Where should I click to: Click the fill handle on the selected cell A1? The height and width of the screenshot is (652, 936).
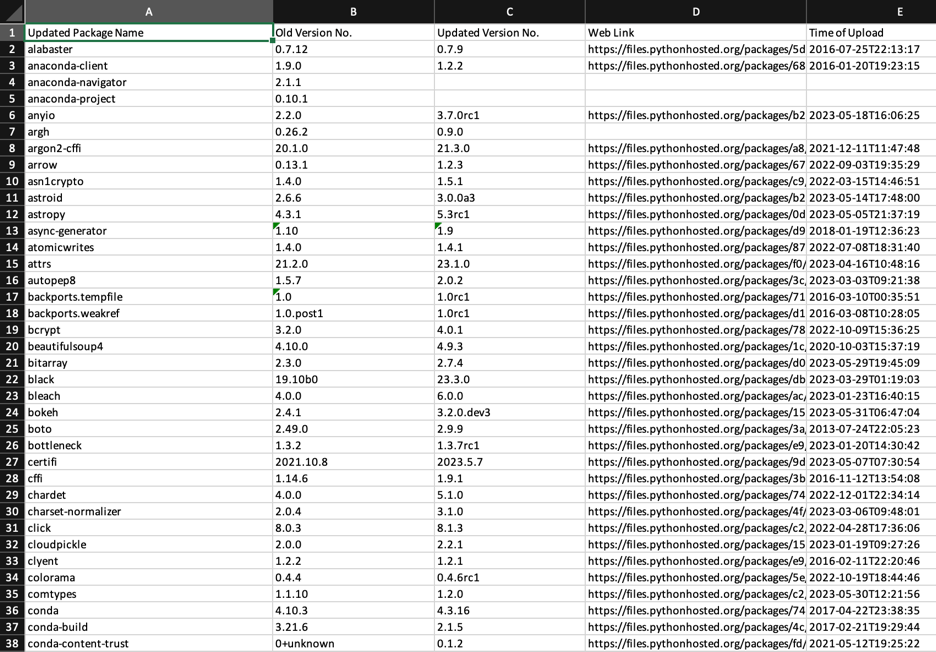[x=272, y=40]
